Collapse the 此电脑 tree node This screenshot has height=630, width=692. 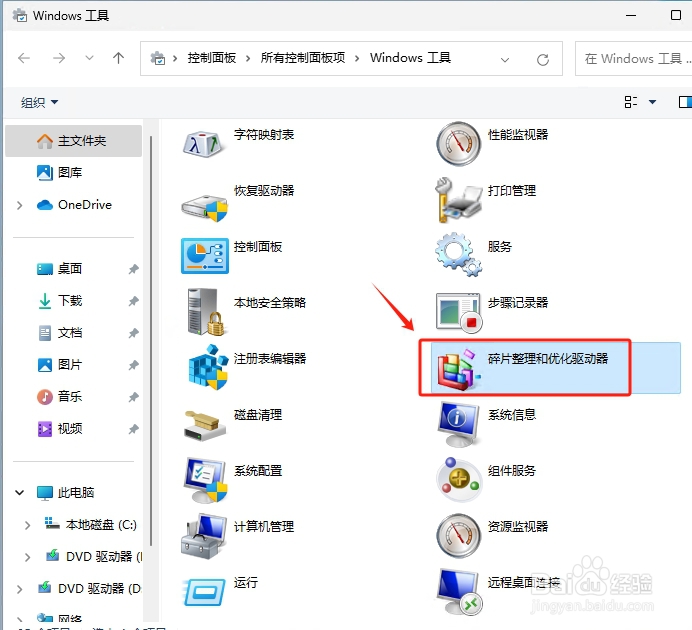tap(19, 492)
